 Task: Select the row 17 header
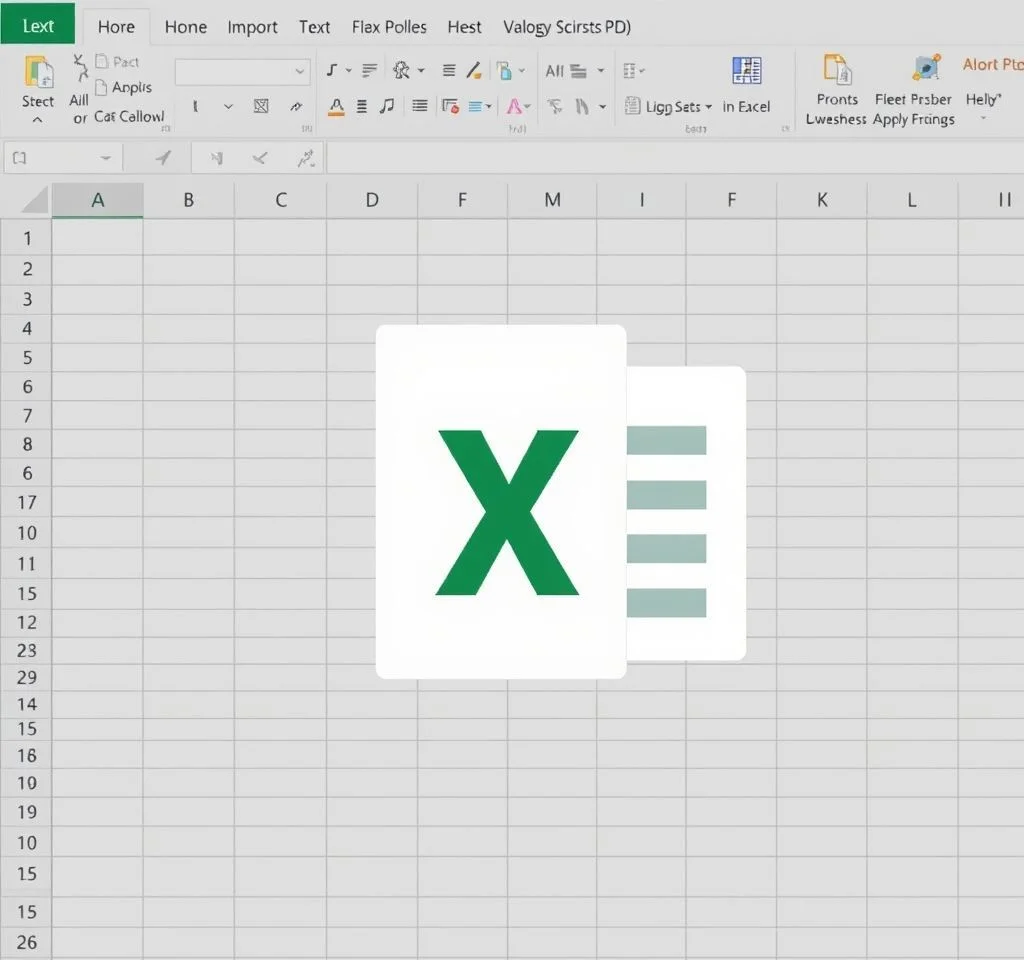(27, 502)
